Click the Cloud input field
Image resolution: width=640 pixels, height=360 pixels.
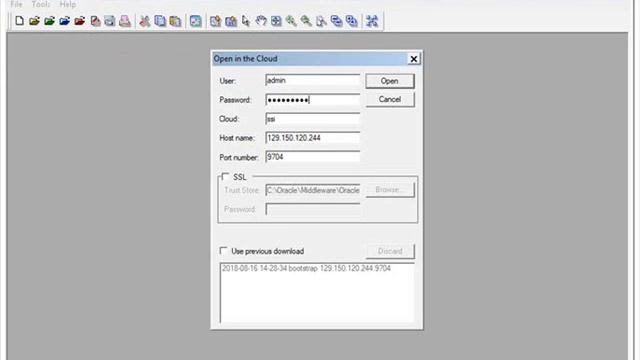click(x=313, y=119)
